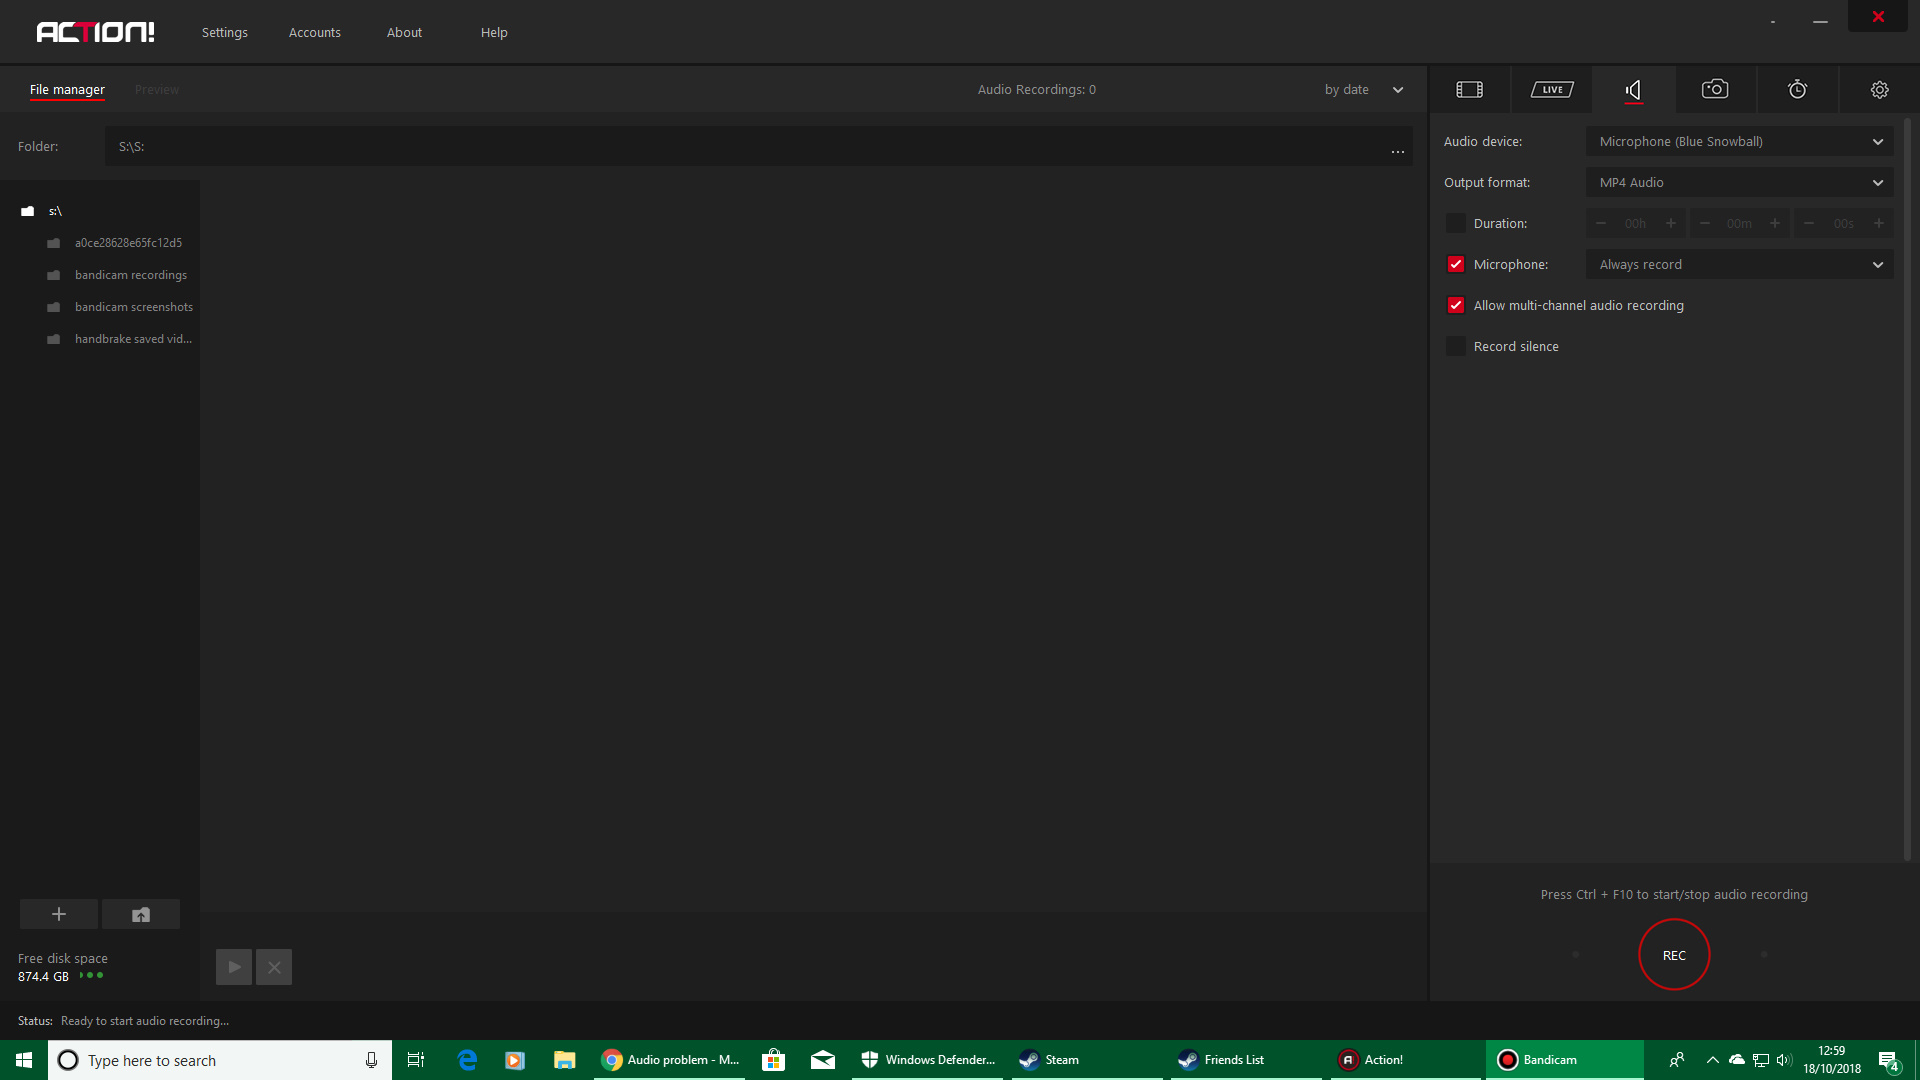Image resolution: width=1920 pixels, height=1080 pixels.
Task: Open the File manager tab
Action: coord(67,88)
